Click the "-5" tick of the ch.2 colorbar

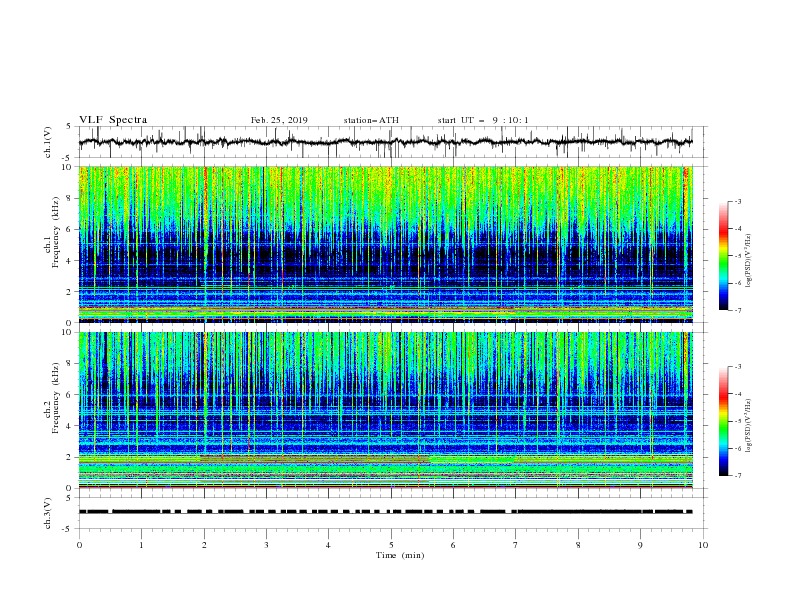pyautogui.click(x=738, y=421)
